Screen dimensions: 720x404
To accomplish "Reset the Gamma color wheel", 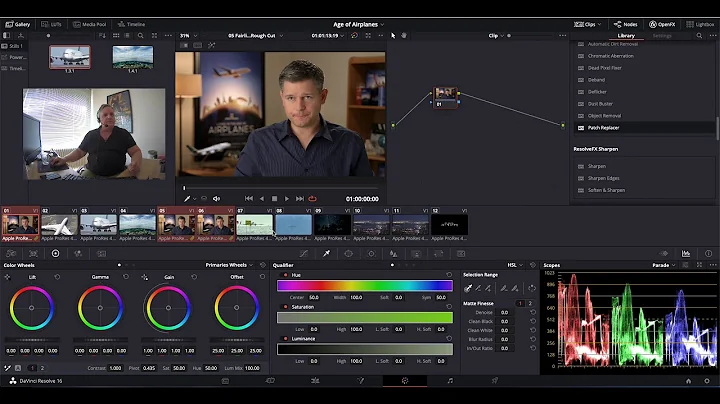I will pyautogui.click(x=125, y=277).
